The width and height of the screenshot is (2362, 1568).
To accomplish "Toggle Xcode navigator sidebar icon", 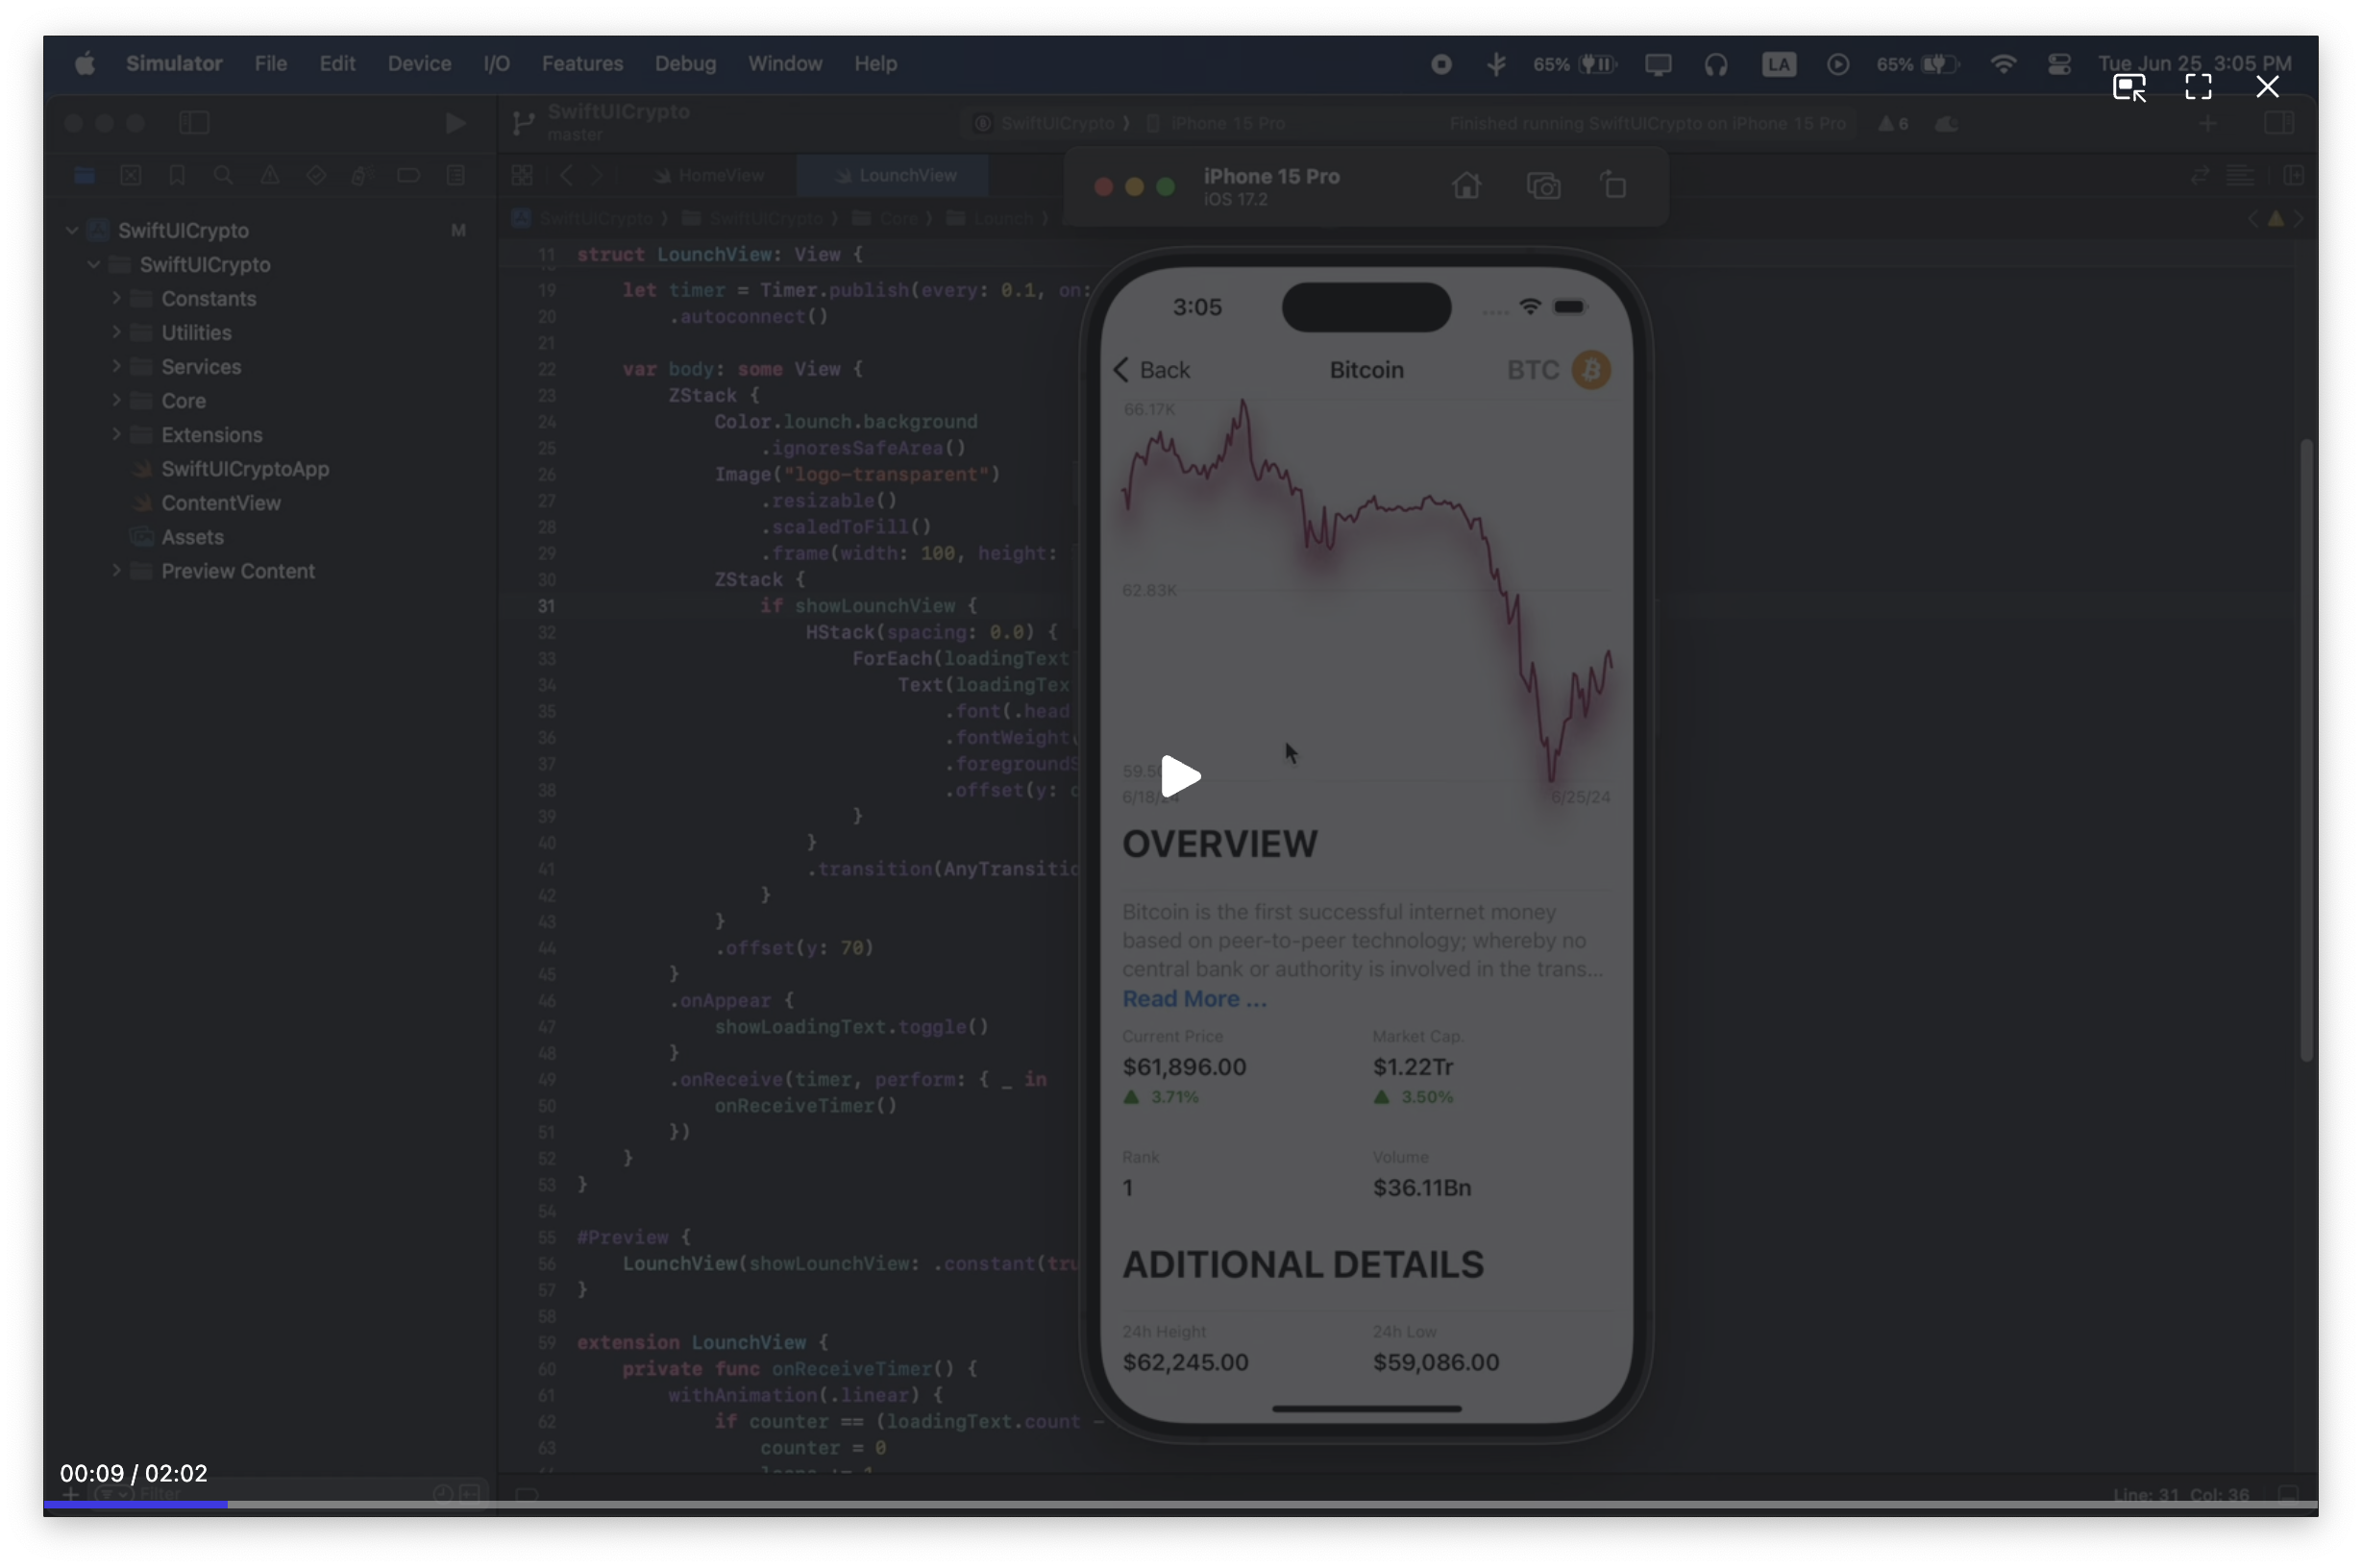I will [194, 123].
